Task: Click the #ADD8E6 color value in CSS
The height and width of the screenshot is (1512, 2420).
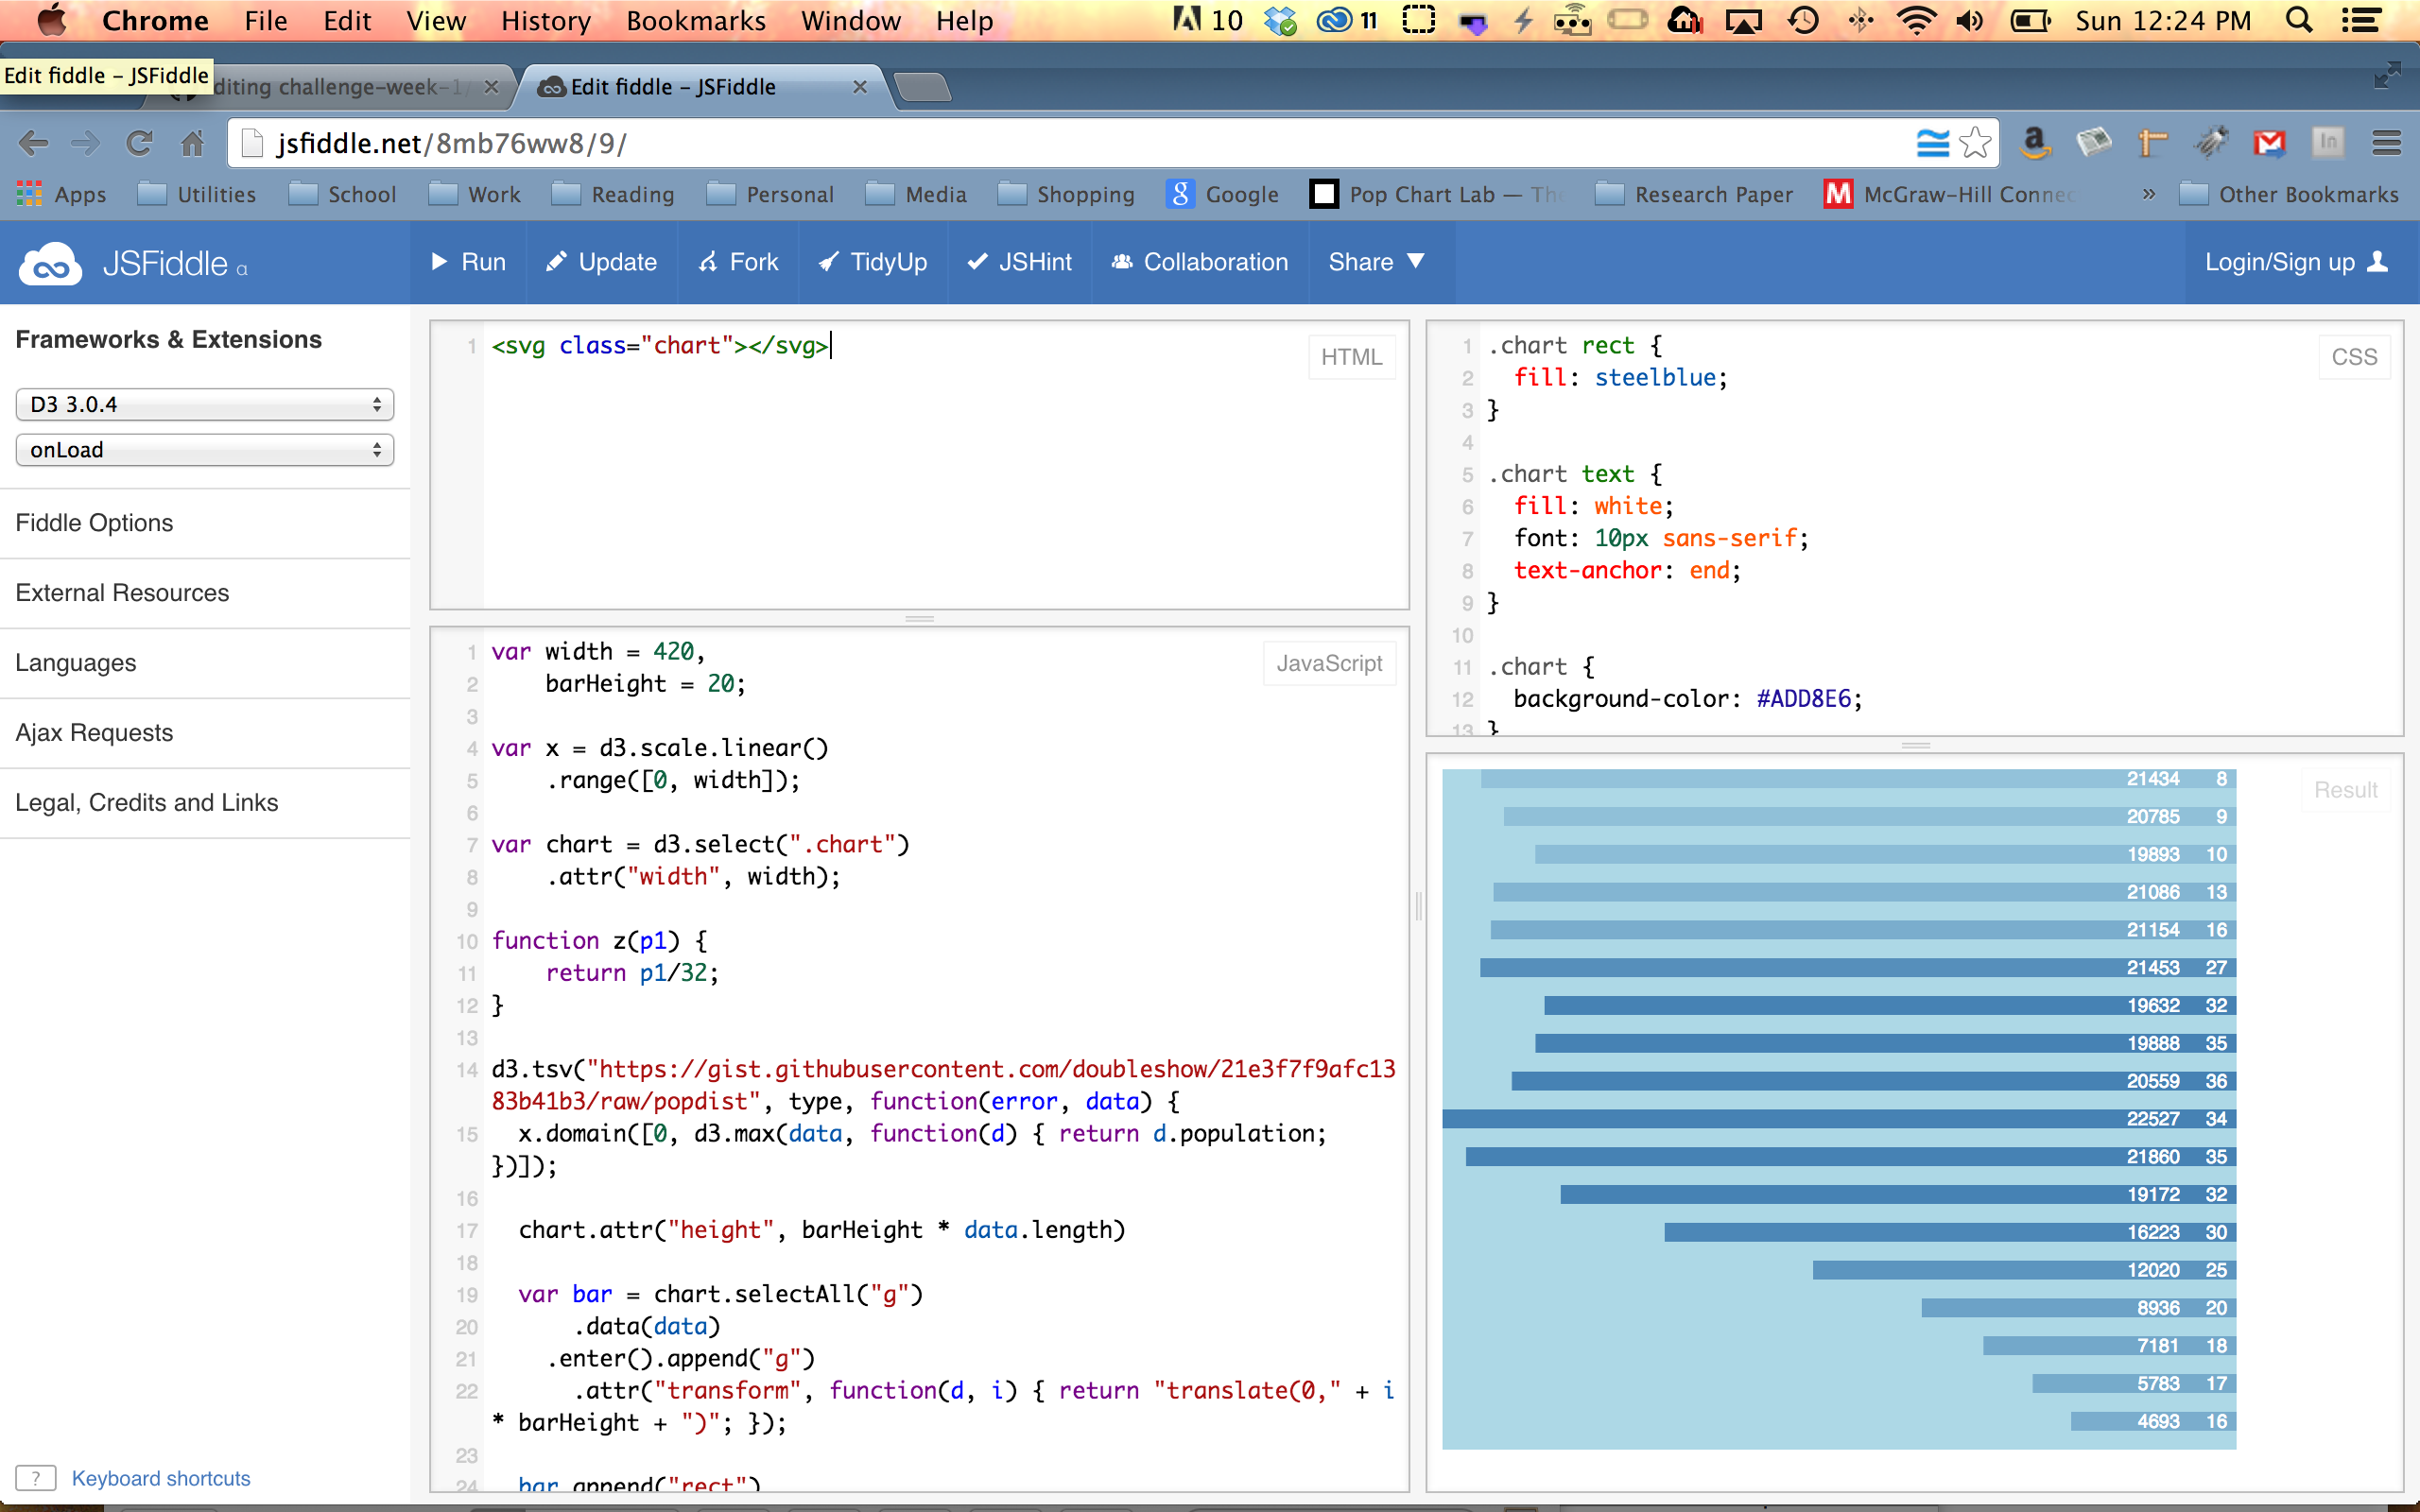Action: coord(1803,699)
